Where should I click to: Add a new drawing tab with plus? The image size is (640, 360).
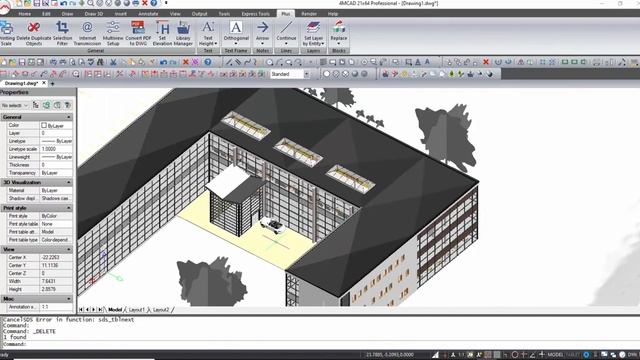(x=52, y=83)
